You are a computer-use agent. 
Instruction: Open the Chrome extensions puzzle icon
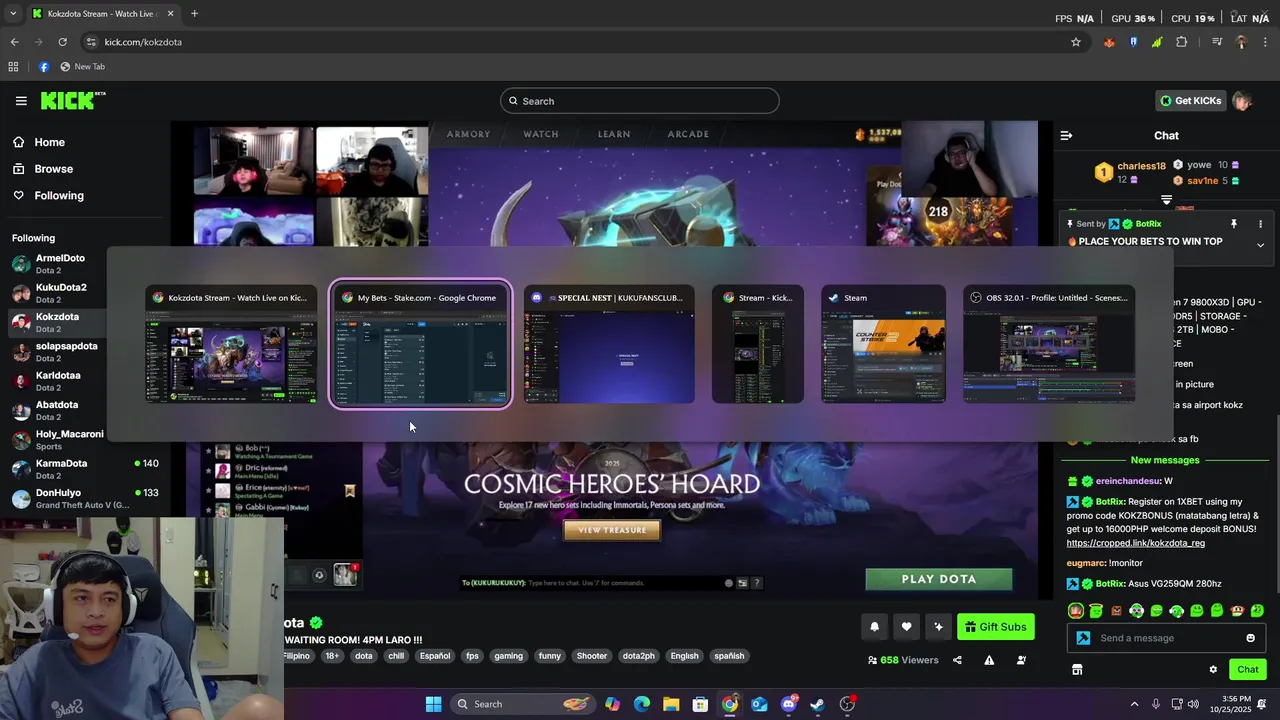(x=1182, y=42)
